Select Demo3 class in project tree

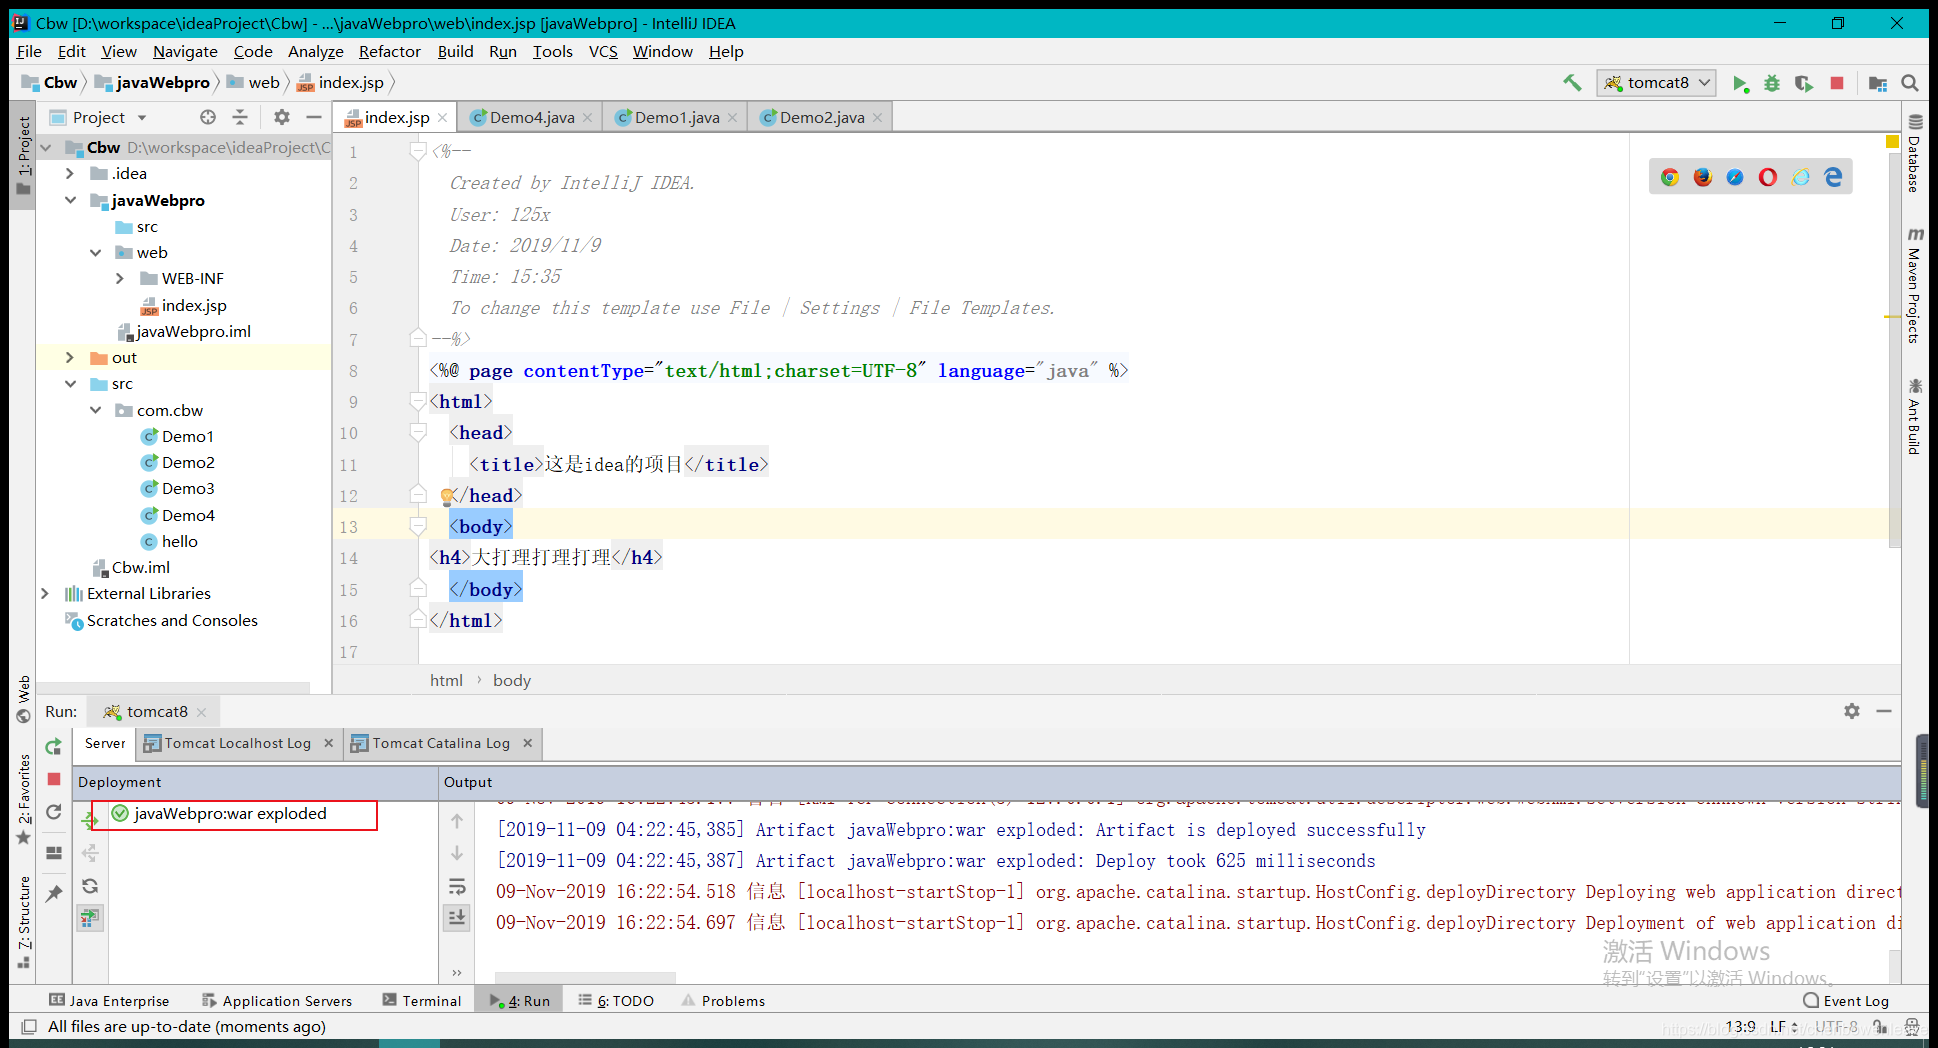click(187, 489)
